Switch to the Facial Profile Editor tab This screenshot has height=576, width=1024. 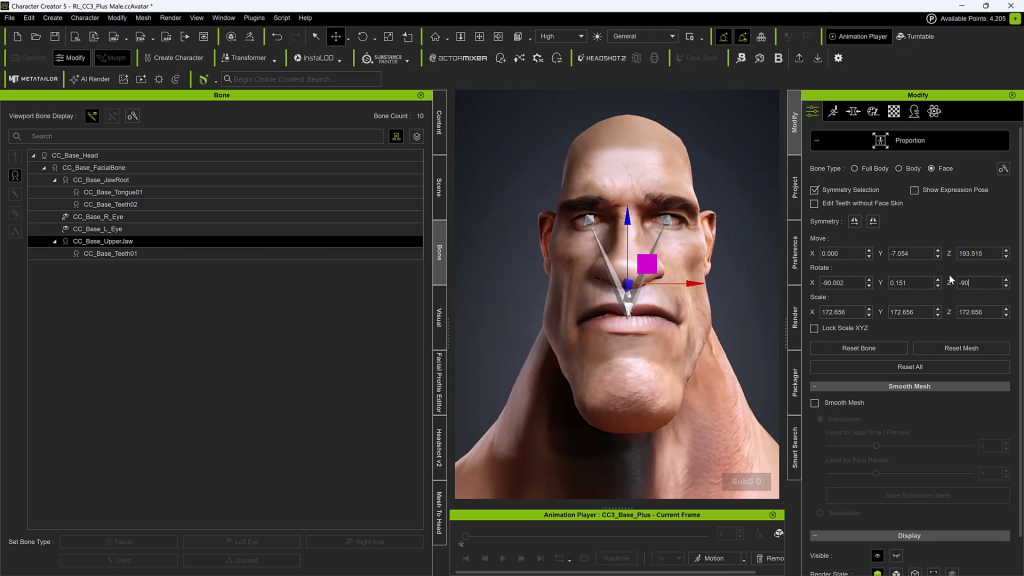[x=439, y=383]
